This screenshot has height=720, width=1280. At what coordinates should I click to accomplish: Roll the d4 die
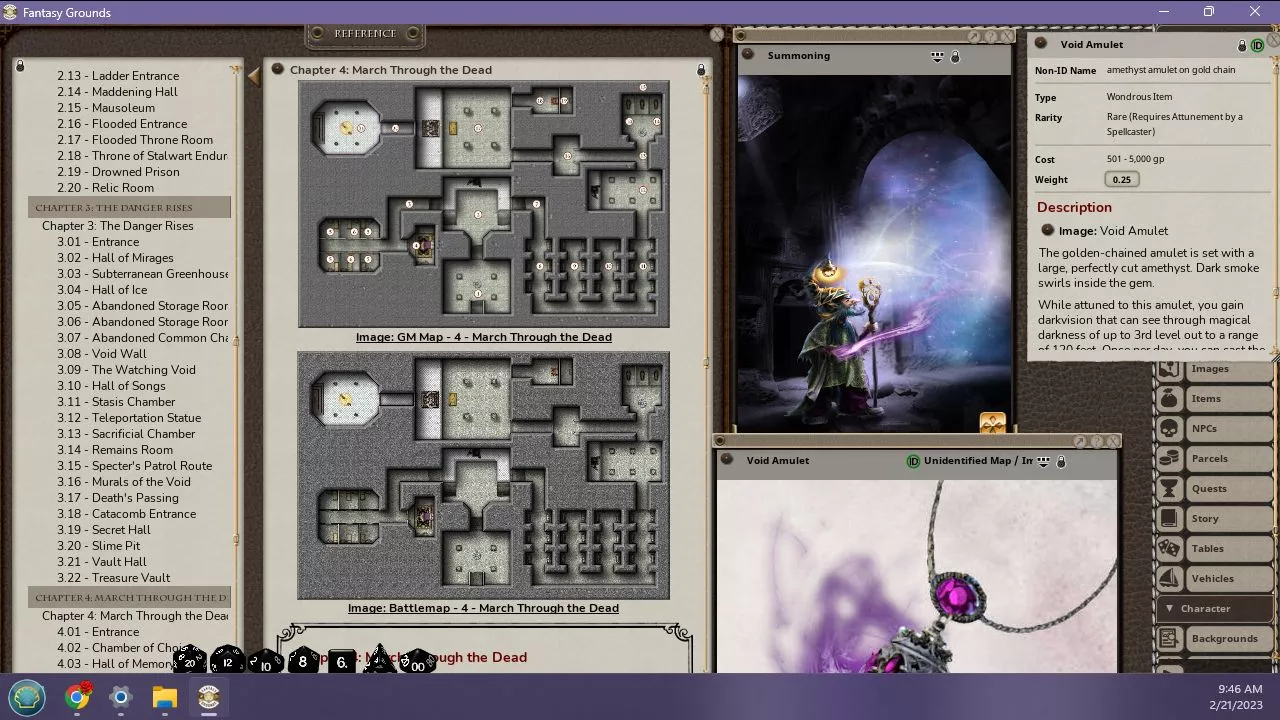379,660
